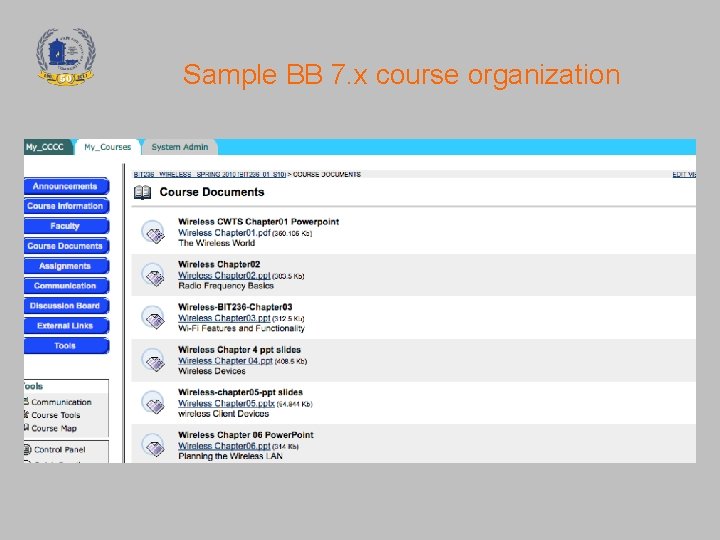720x540 pixels.
Task: Select 'Wi-Fi Features and Functionality' description
Action: tap(241, 328)
